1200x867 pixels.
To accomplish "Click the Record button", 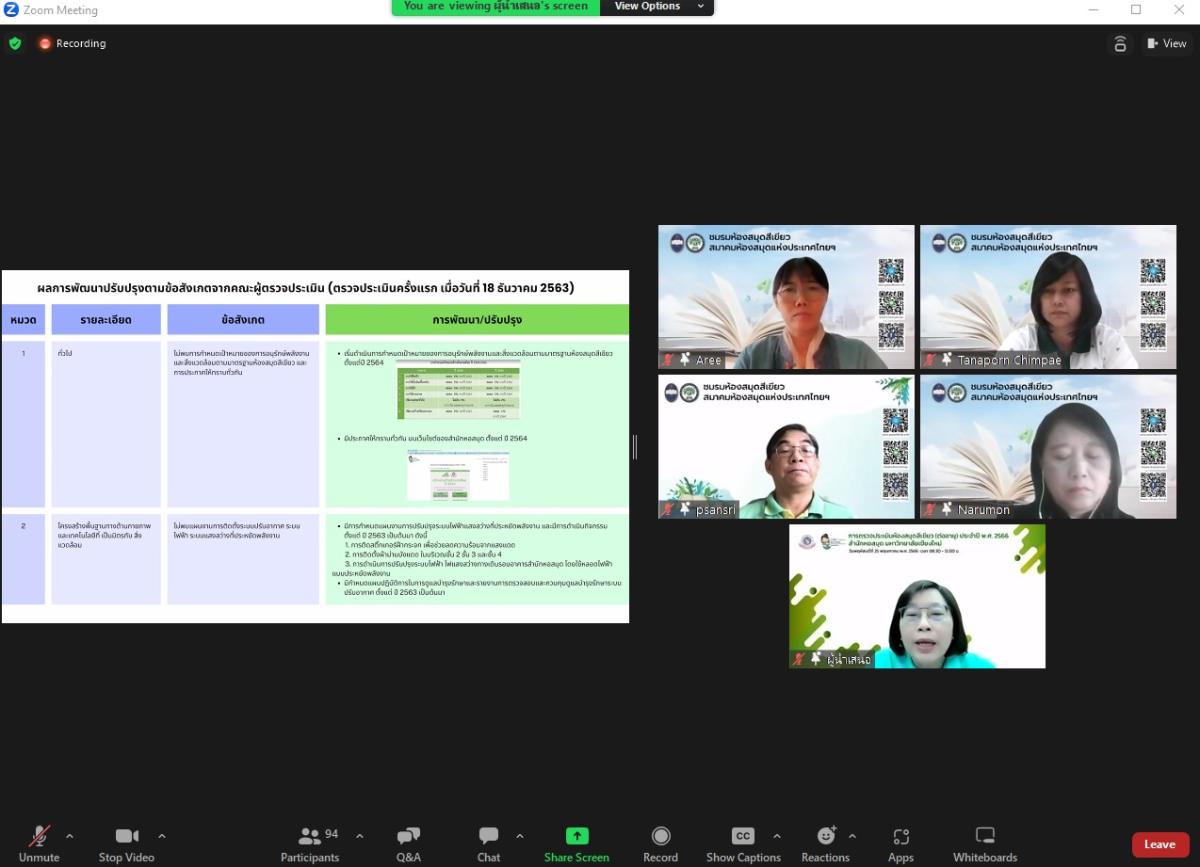I will pos(660,843).
